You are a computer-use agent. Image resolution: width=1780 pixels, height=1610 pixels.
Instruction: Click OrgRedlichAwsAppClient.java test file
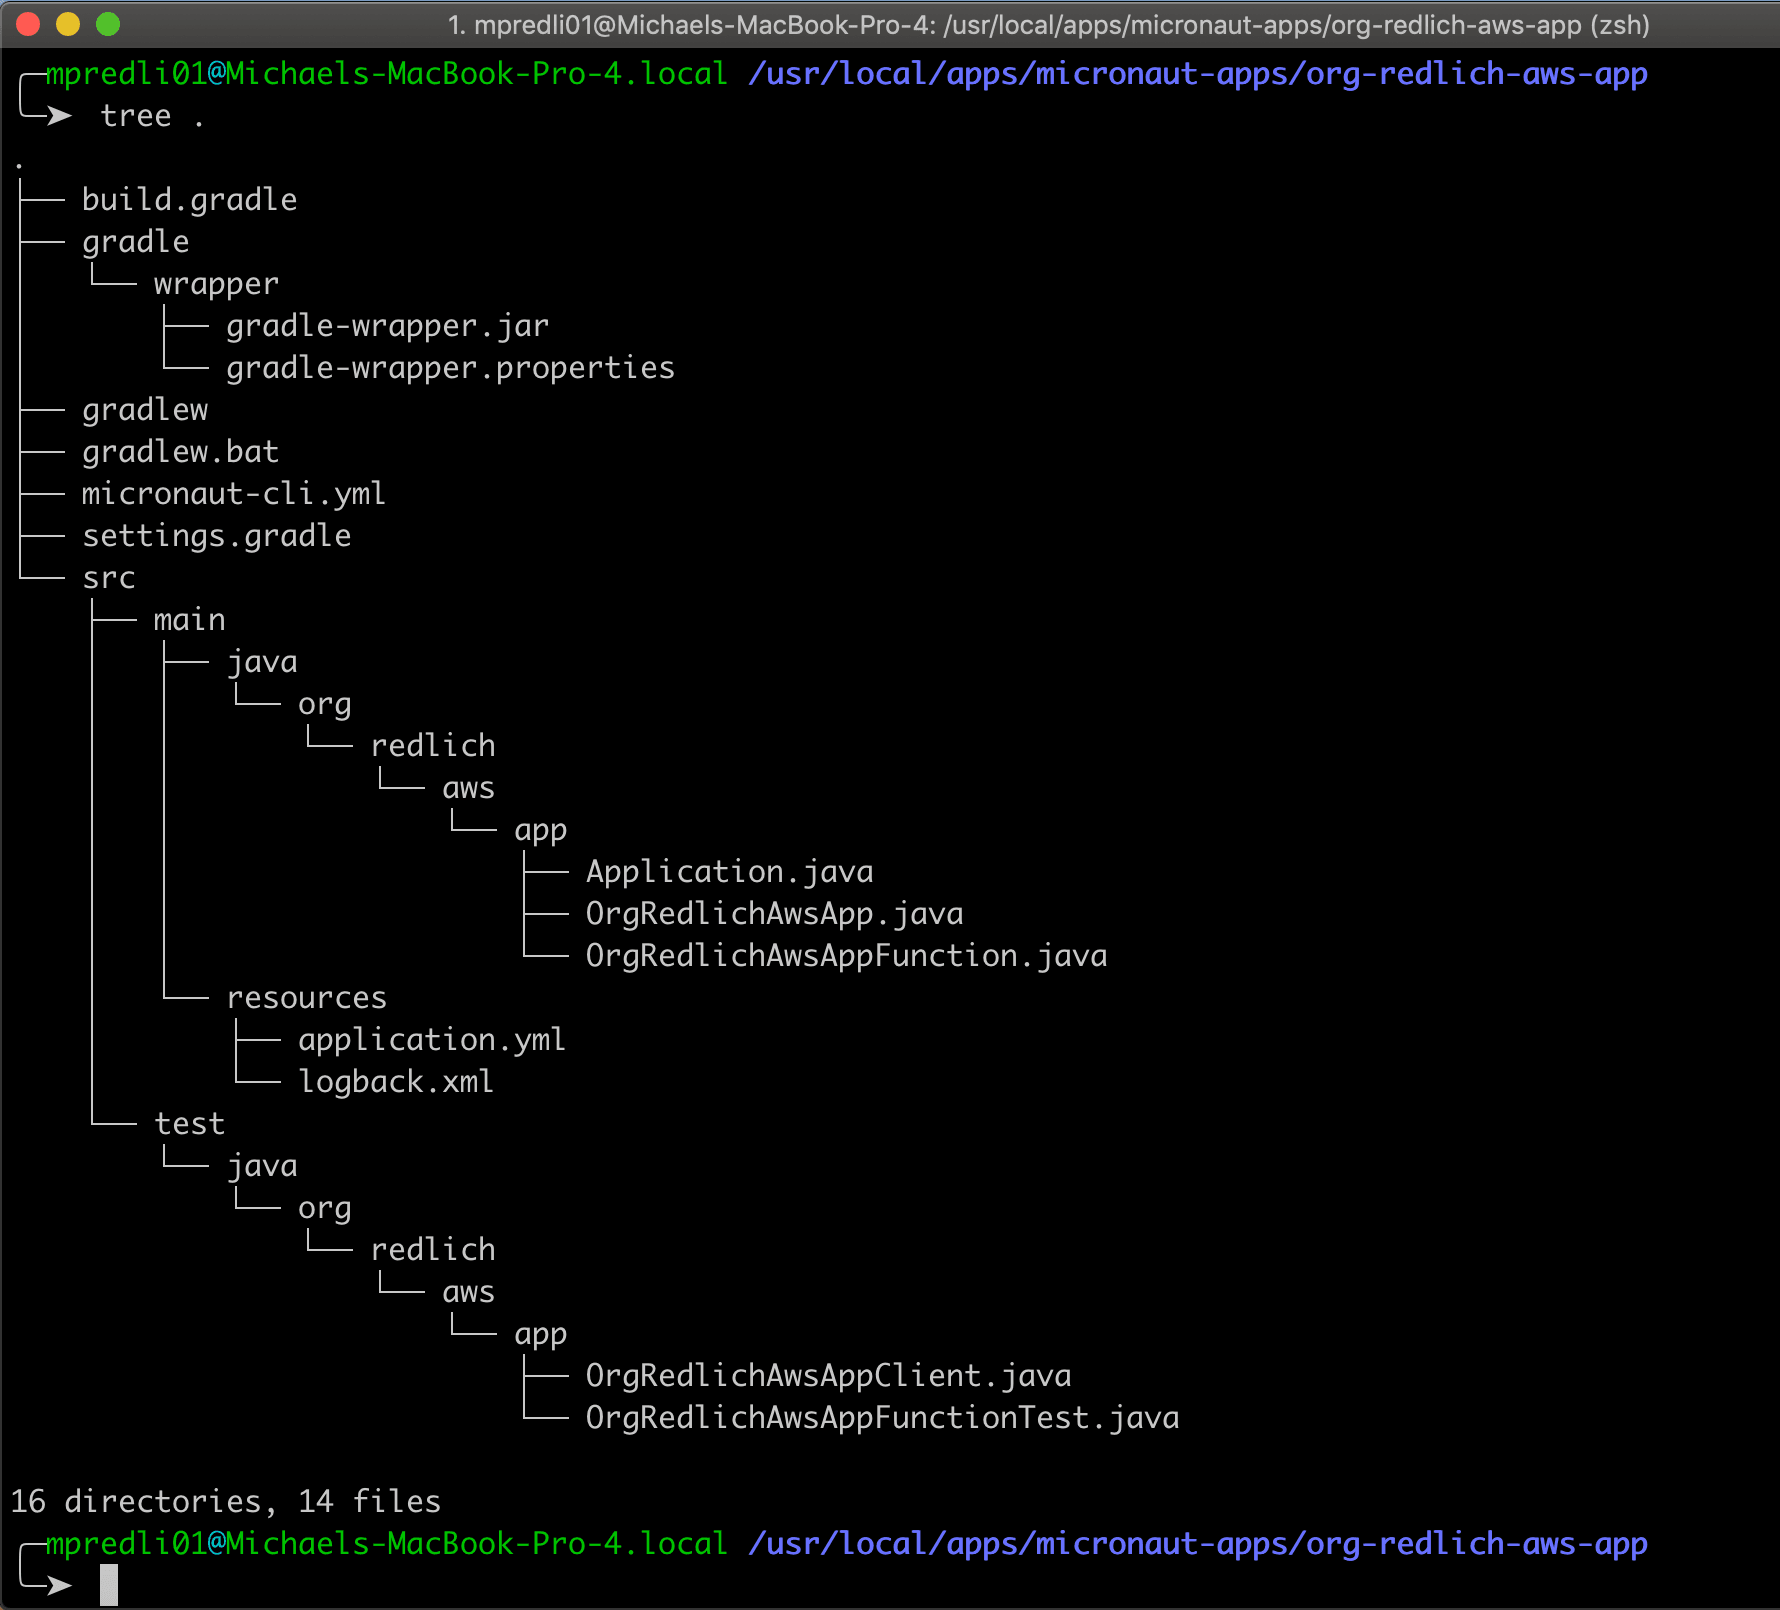[x=828, y=1376]
